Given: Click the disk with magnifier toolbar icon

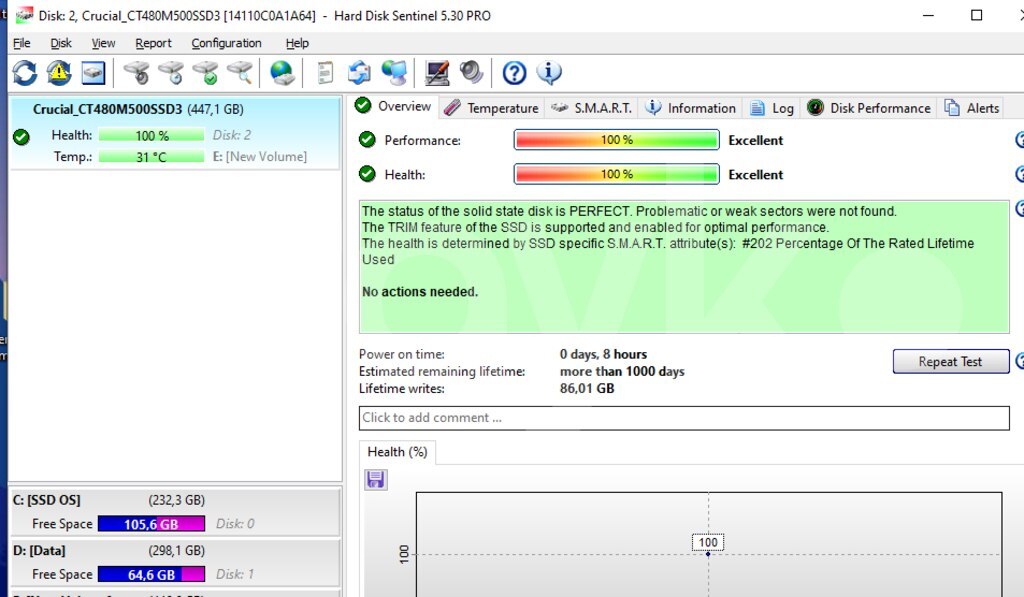Looking at the screenshot, I should point(240,72).
